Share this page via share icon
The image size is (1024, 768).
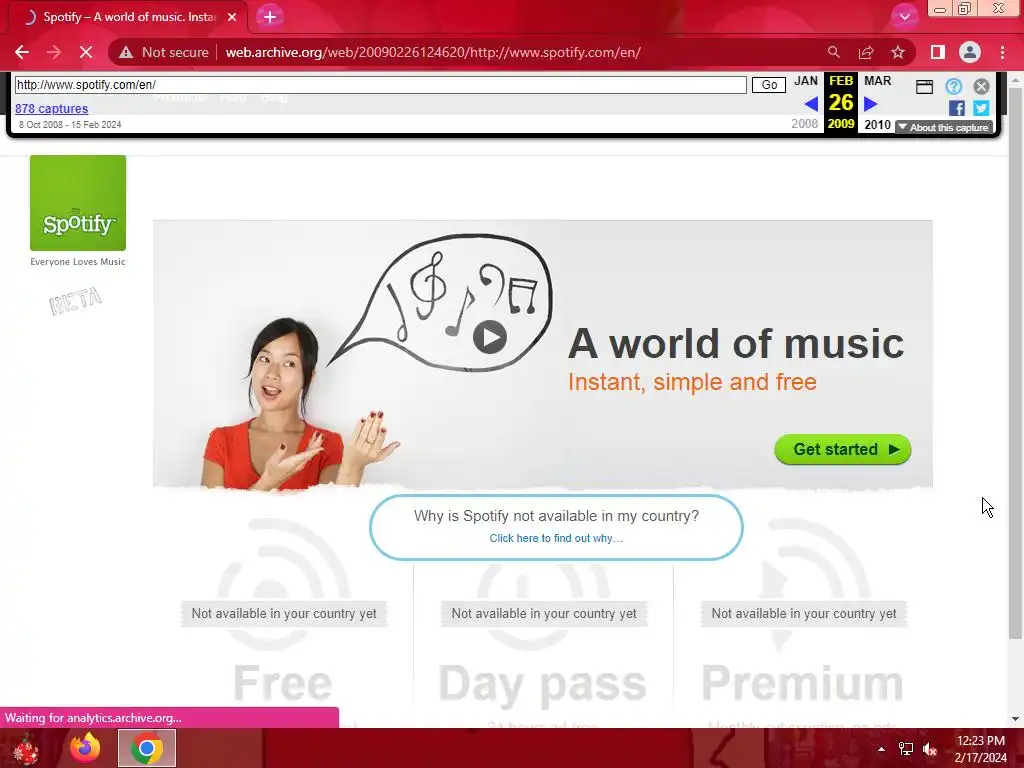866,52
